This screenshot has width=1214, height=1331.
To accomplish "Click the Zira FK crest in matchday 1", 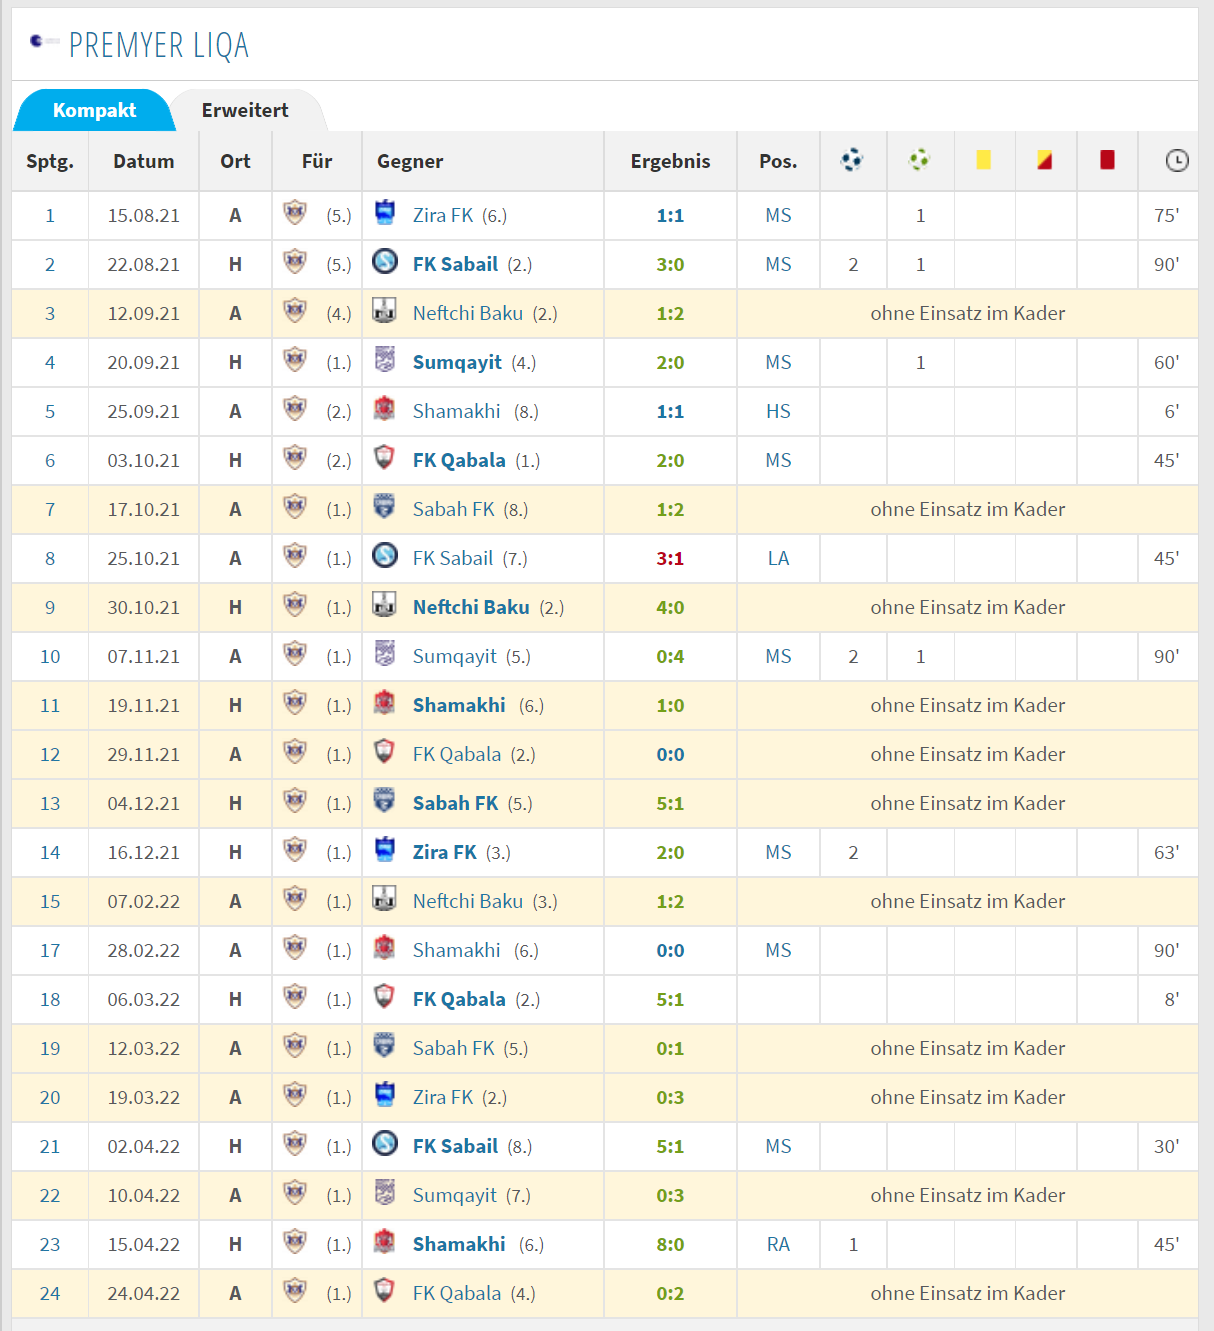I will (x=384, y=212).
